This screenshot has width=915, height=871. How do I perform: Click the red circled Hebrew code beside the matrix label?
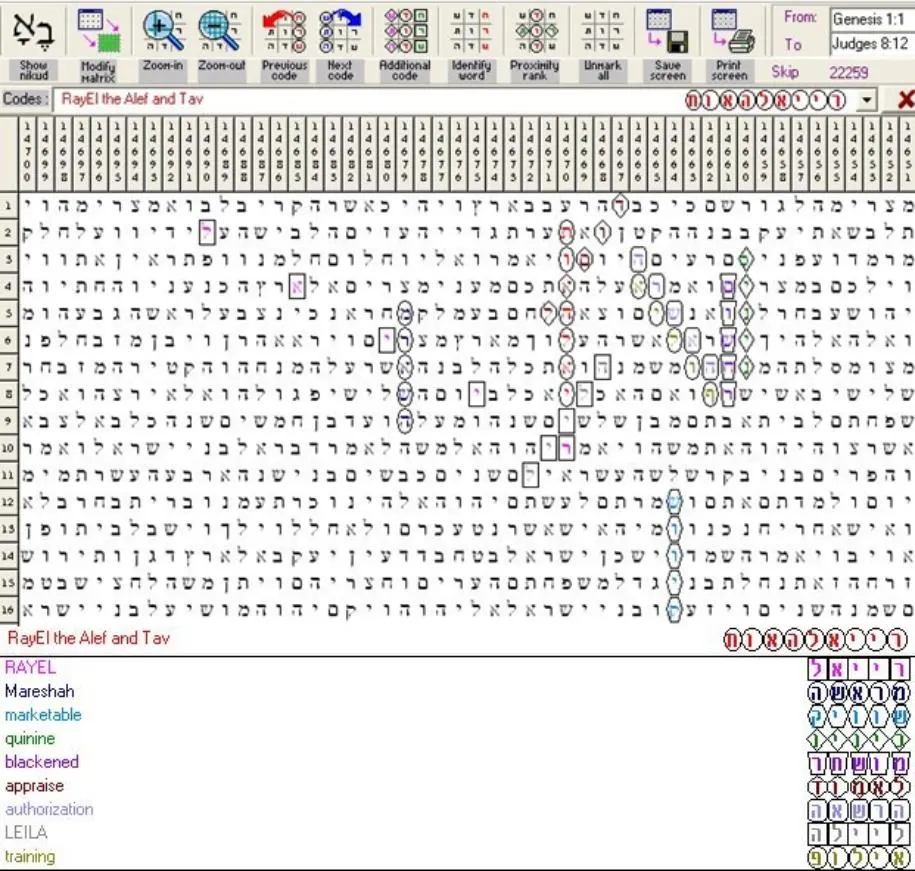pos(815,640)
